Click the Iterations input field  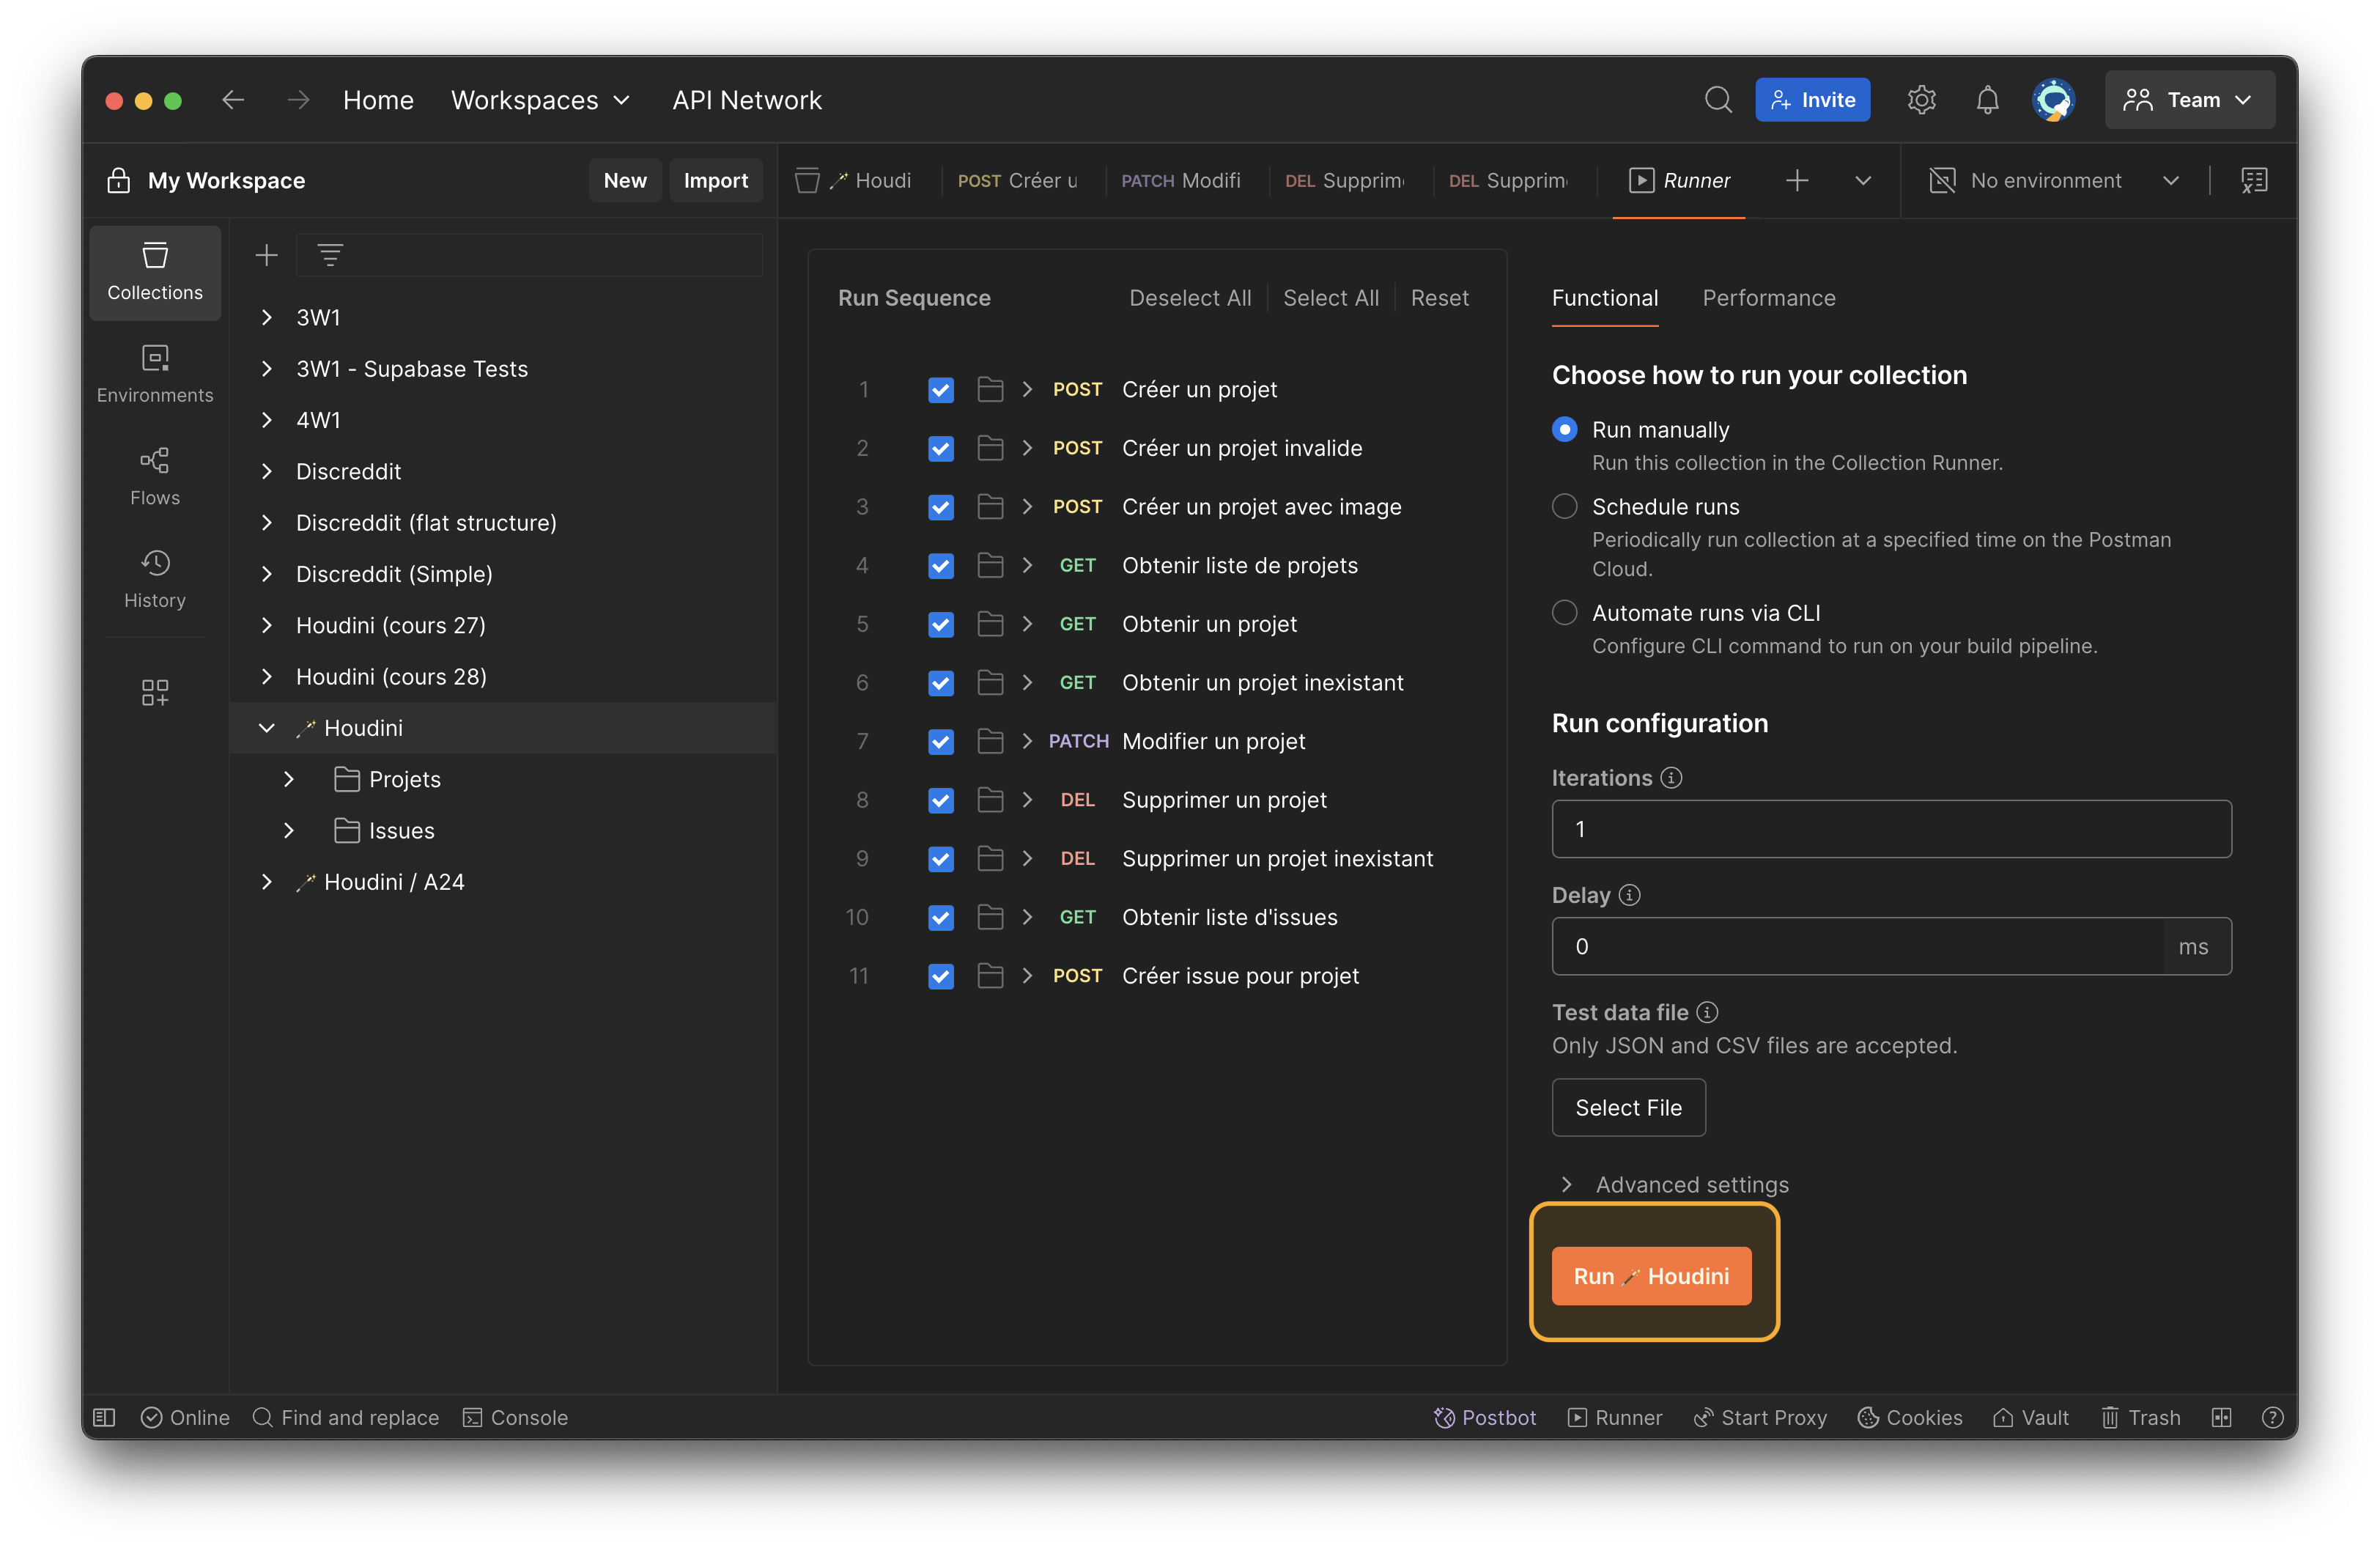[1891, 829]
